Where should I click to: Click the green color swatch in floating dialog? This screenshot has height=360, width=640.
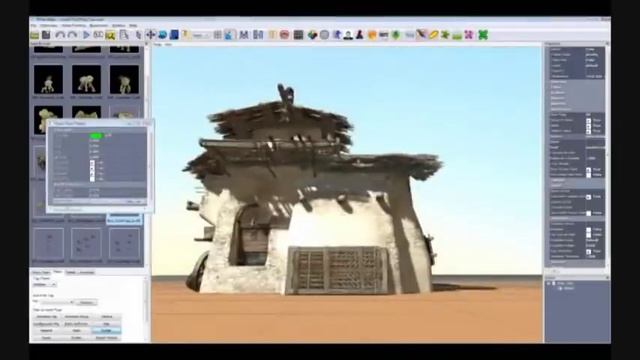(96, 136)
